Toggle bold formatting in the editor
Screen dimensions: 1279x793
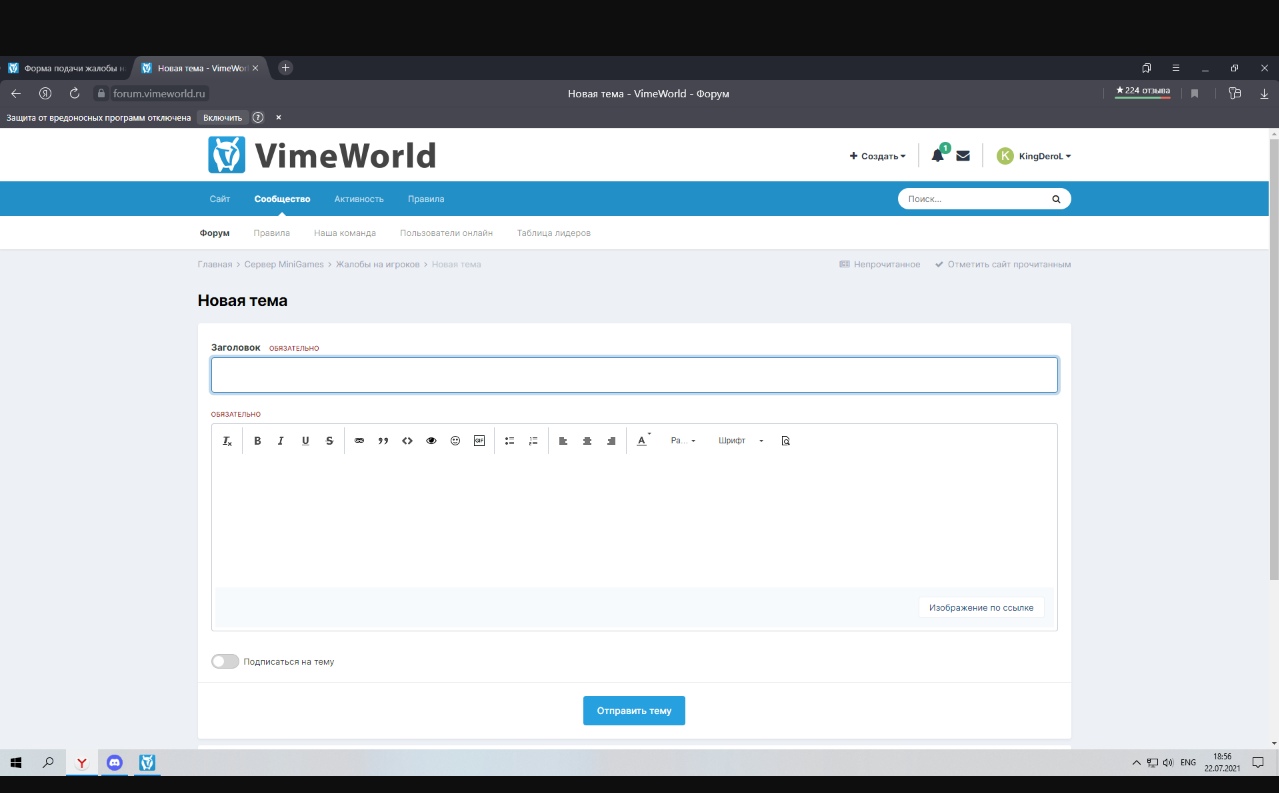pos(257,441)
